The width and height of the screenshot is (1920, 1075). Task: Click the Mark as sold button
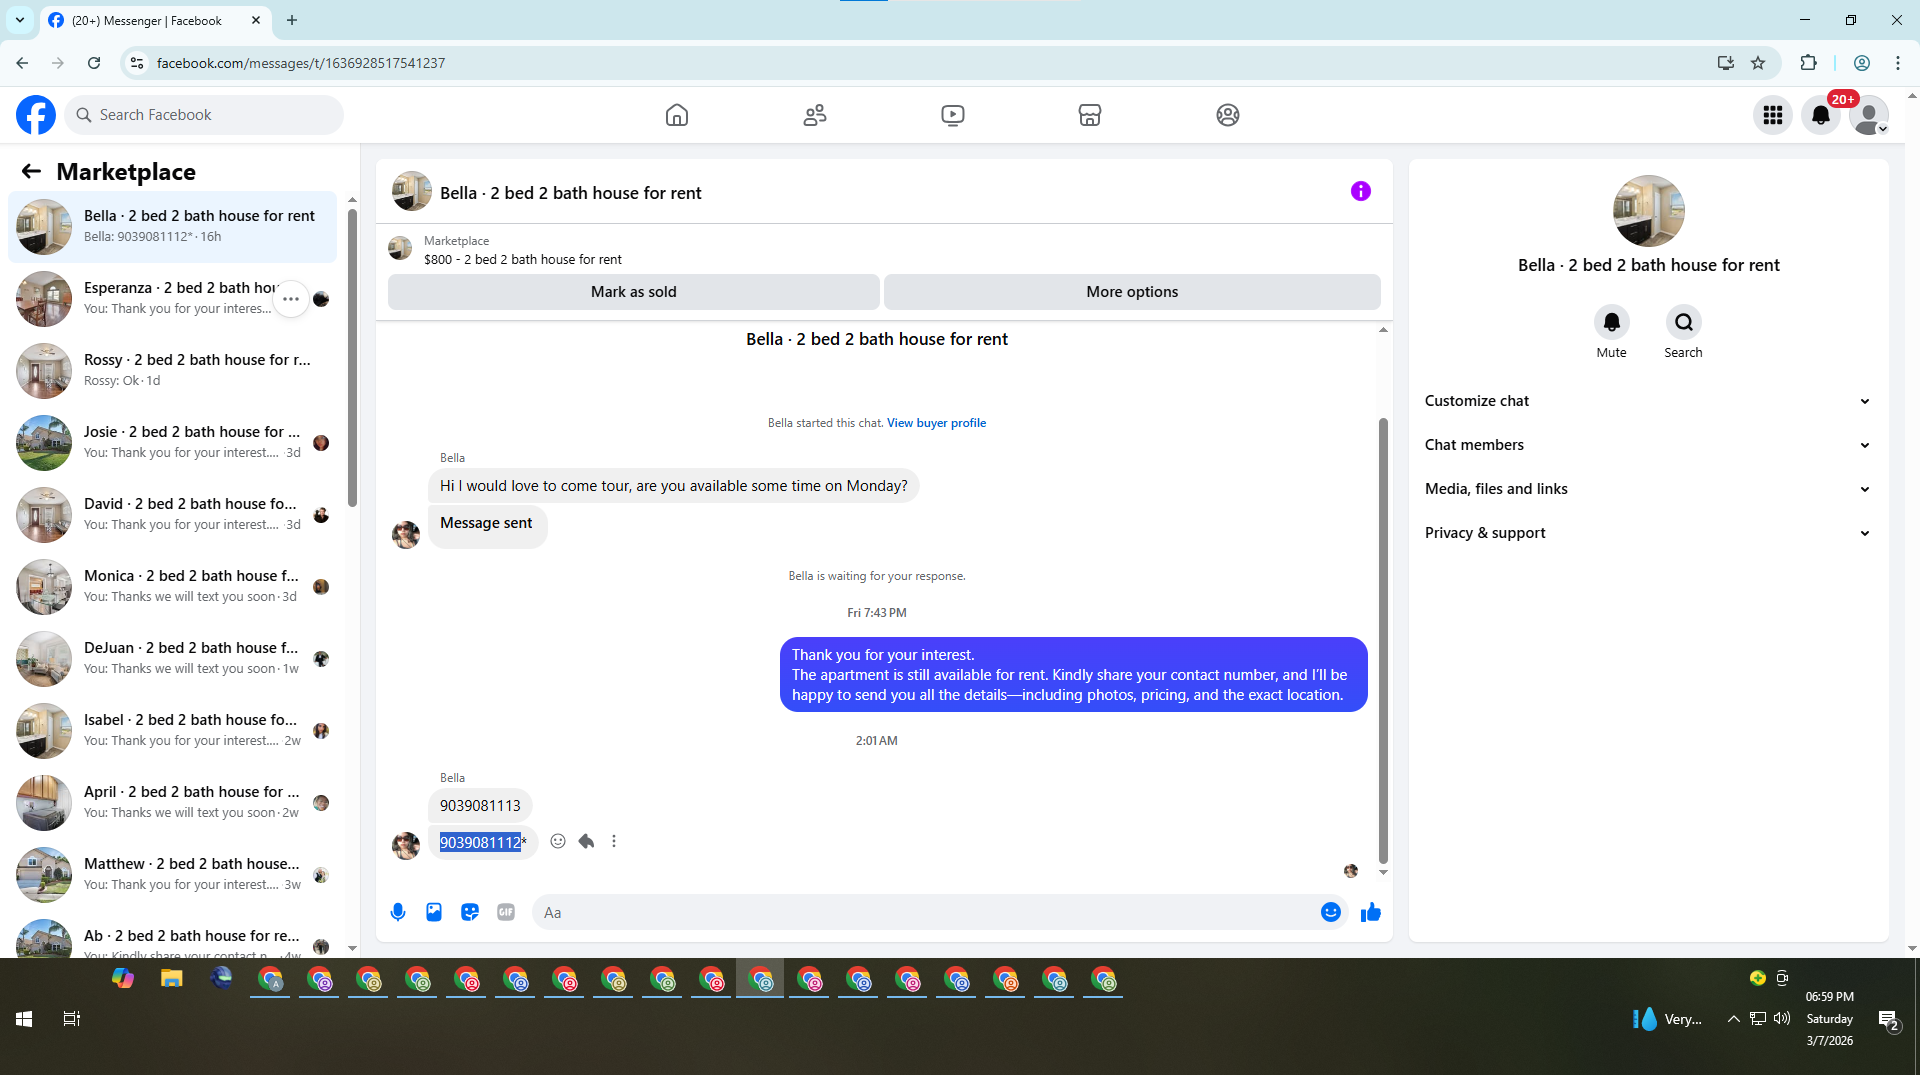click(634, 292)
